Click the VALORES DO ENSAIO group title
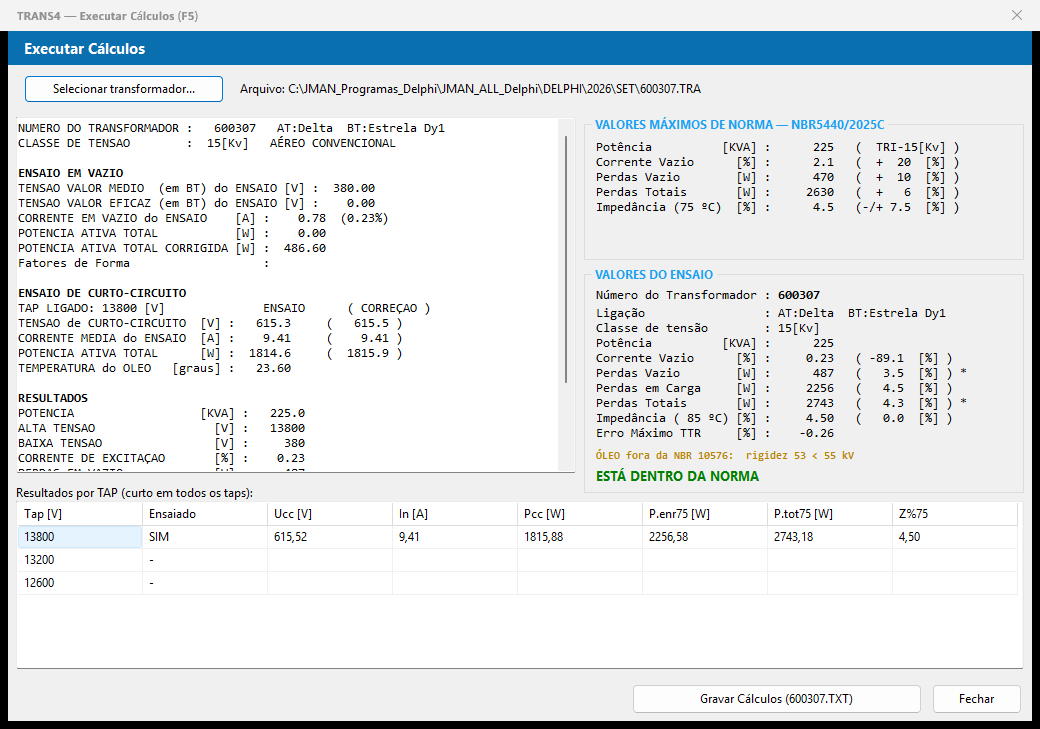Image resolution: width=1040 pixels, height=729 pixels. tap(654, 275)
